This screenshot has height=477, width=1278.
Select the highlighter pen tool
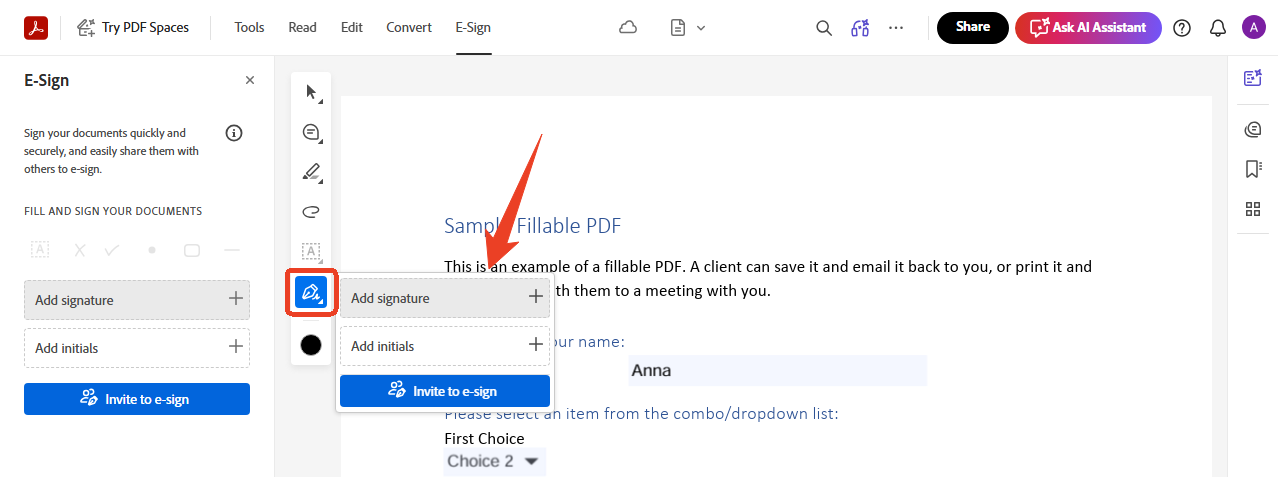click(311, 172)
